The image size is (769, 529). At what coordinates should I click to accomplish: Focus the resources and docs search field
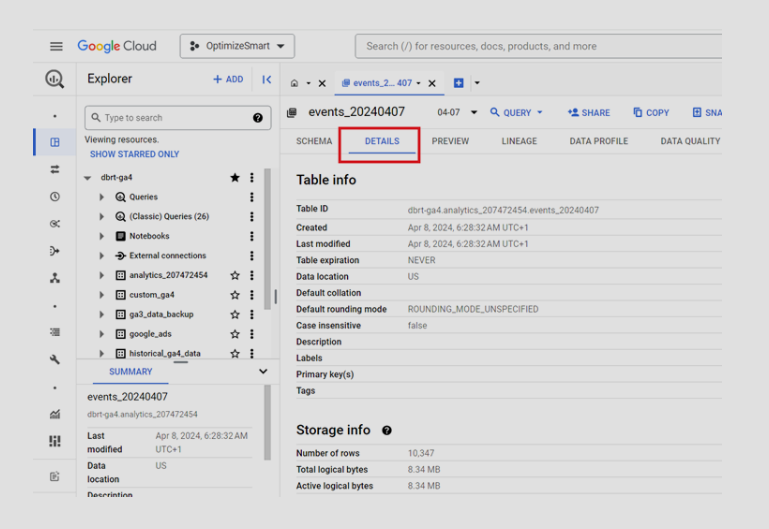538,46
